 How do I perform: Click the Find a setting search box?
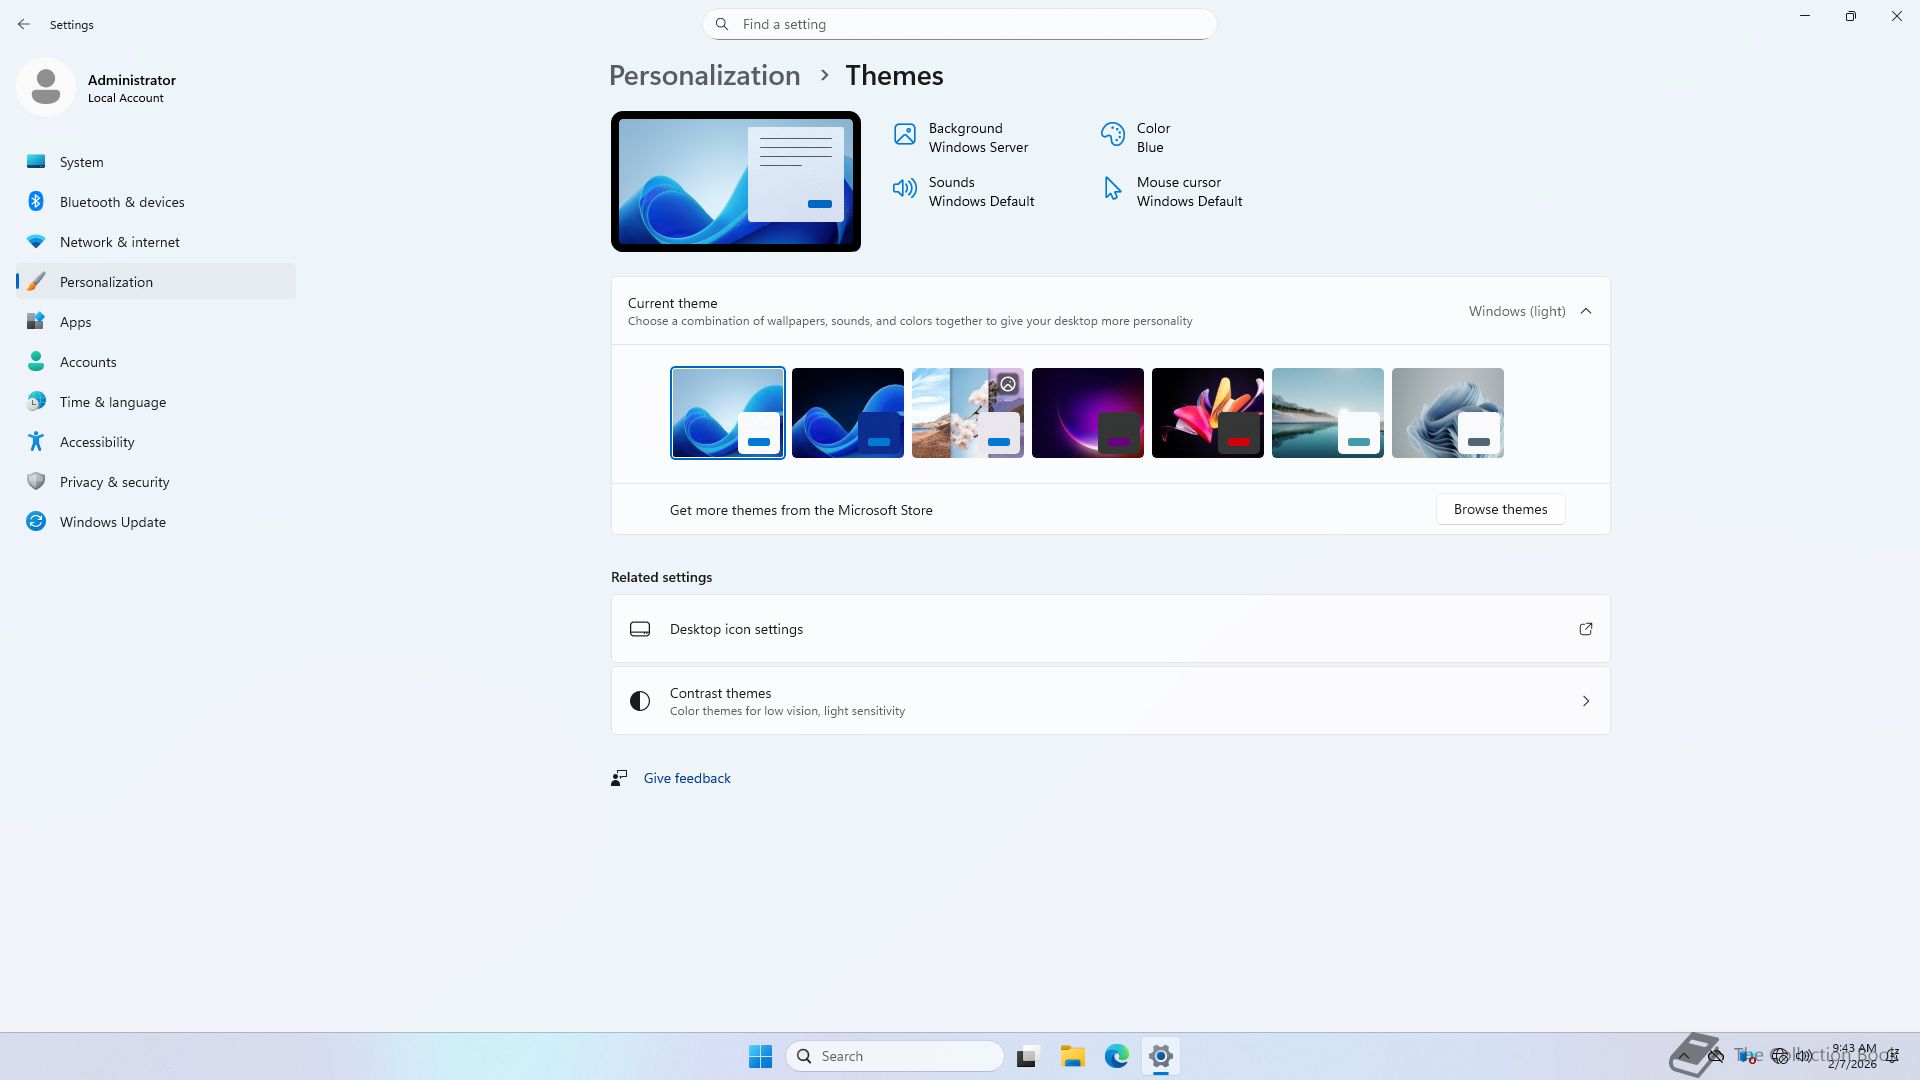click(x=960, y=24)
